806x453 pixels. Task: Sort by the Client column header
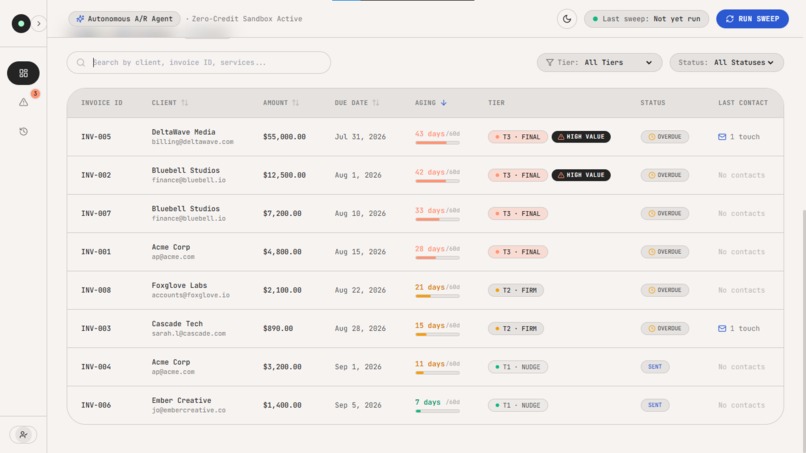click(170, 103)
